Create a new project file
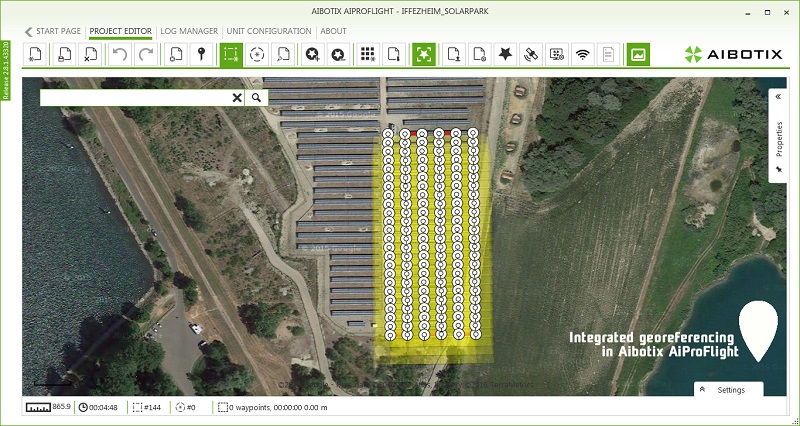This screenshot has width=800, height=426. pyautogui.click(x=35, y=54)
